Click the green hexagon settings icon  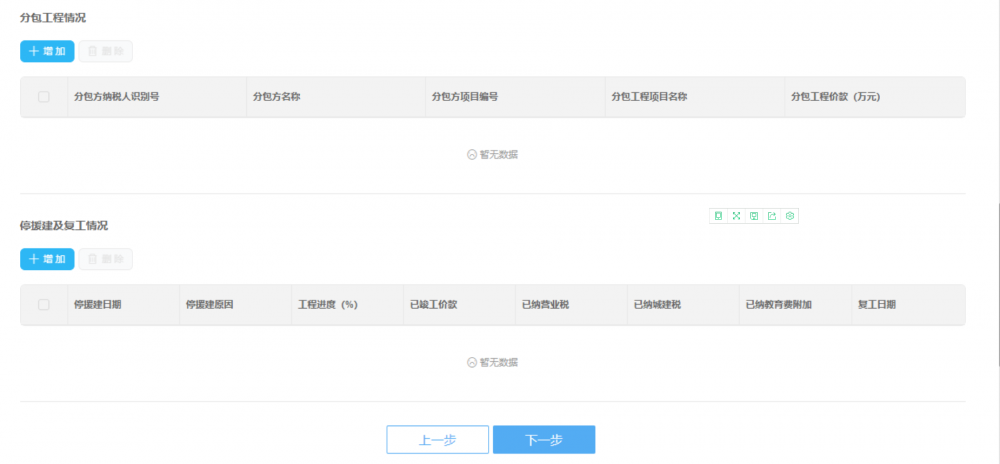tap(790, 216)
